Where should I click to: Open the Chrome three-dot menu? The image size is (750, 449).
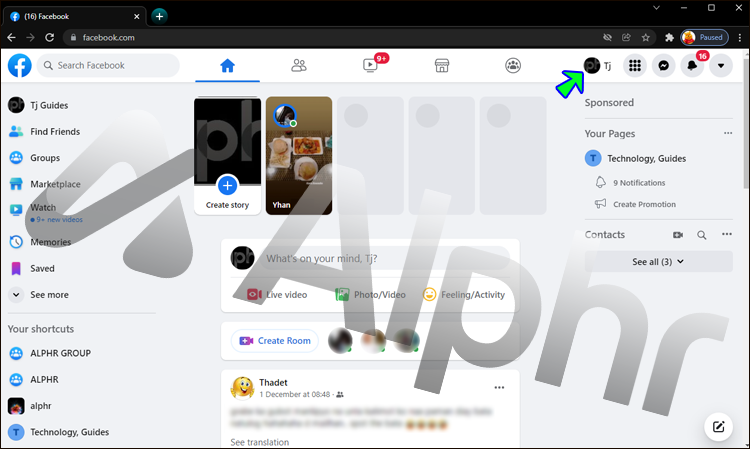(739, 37)
